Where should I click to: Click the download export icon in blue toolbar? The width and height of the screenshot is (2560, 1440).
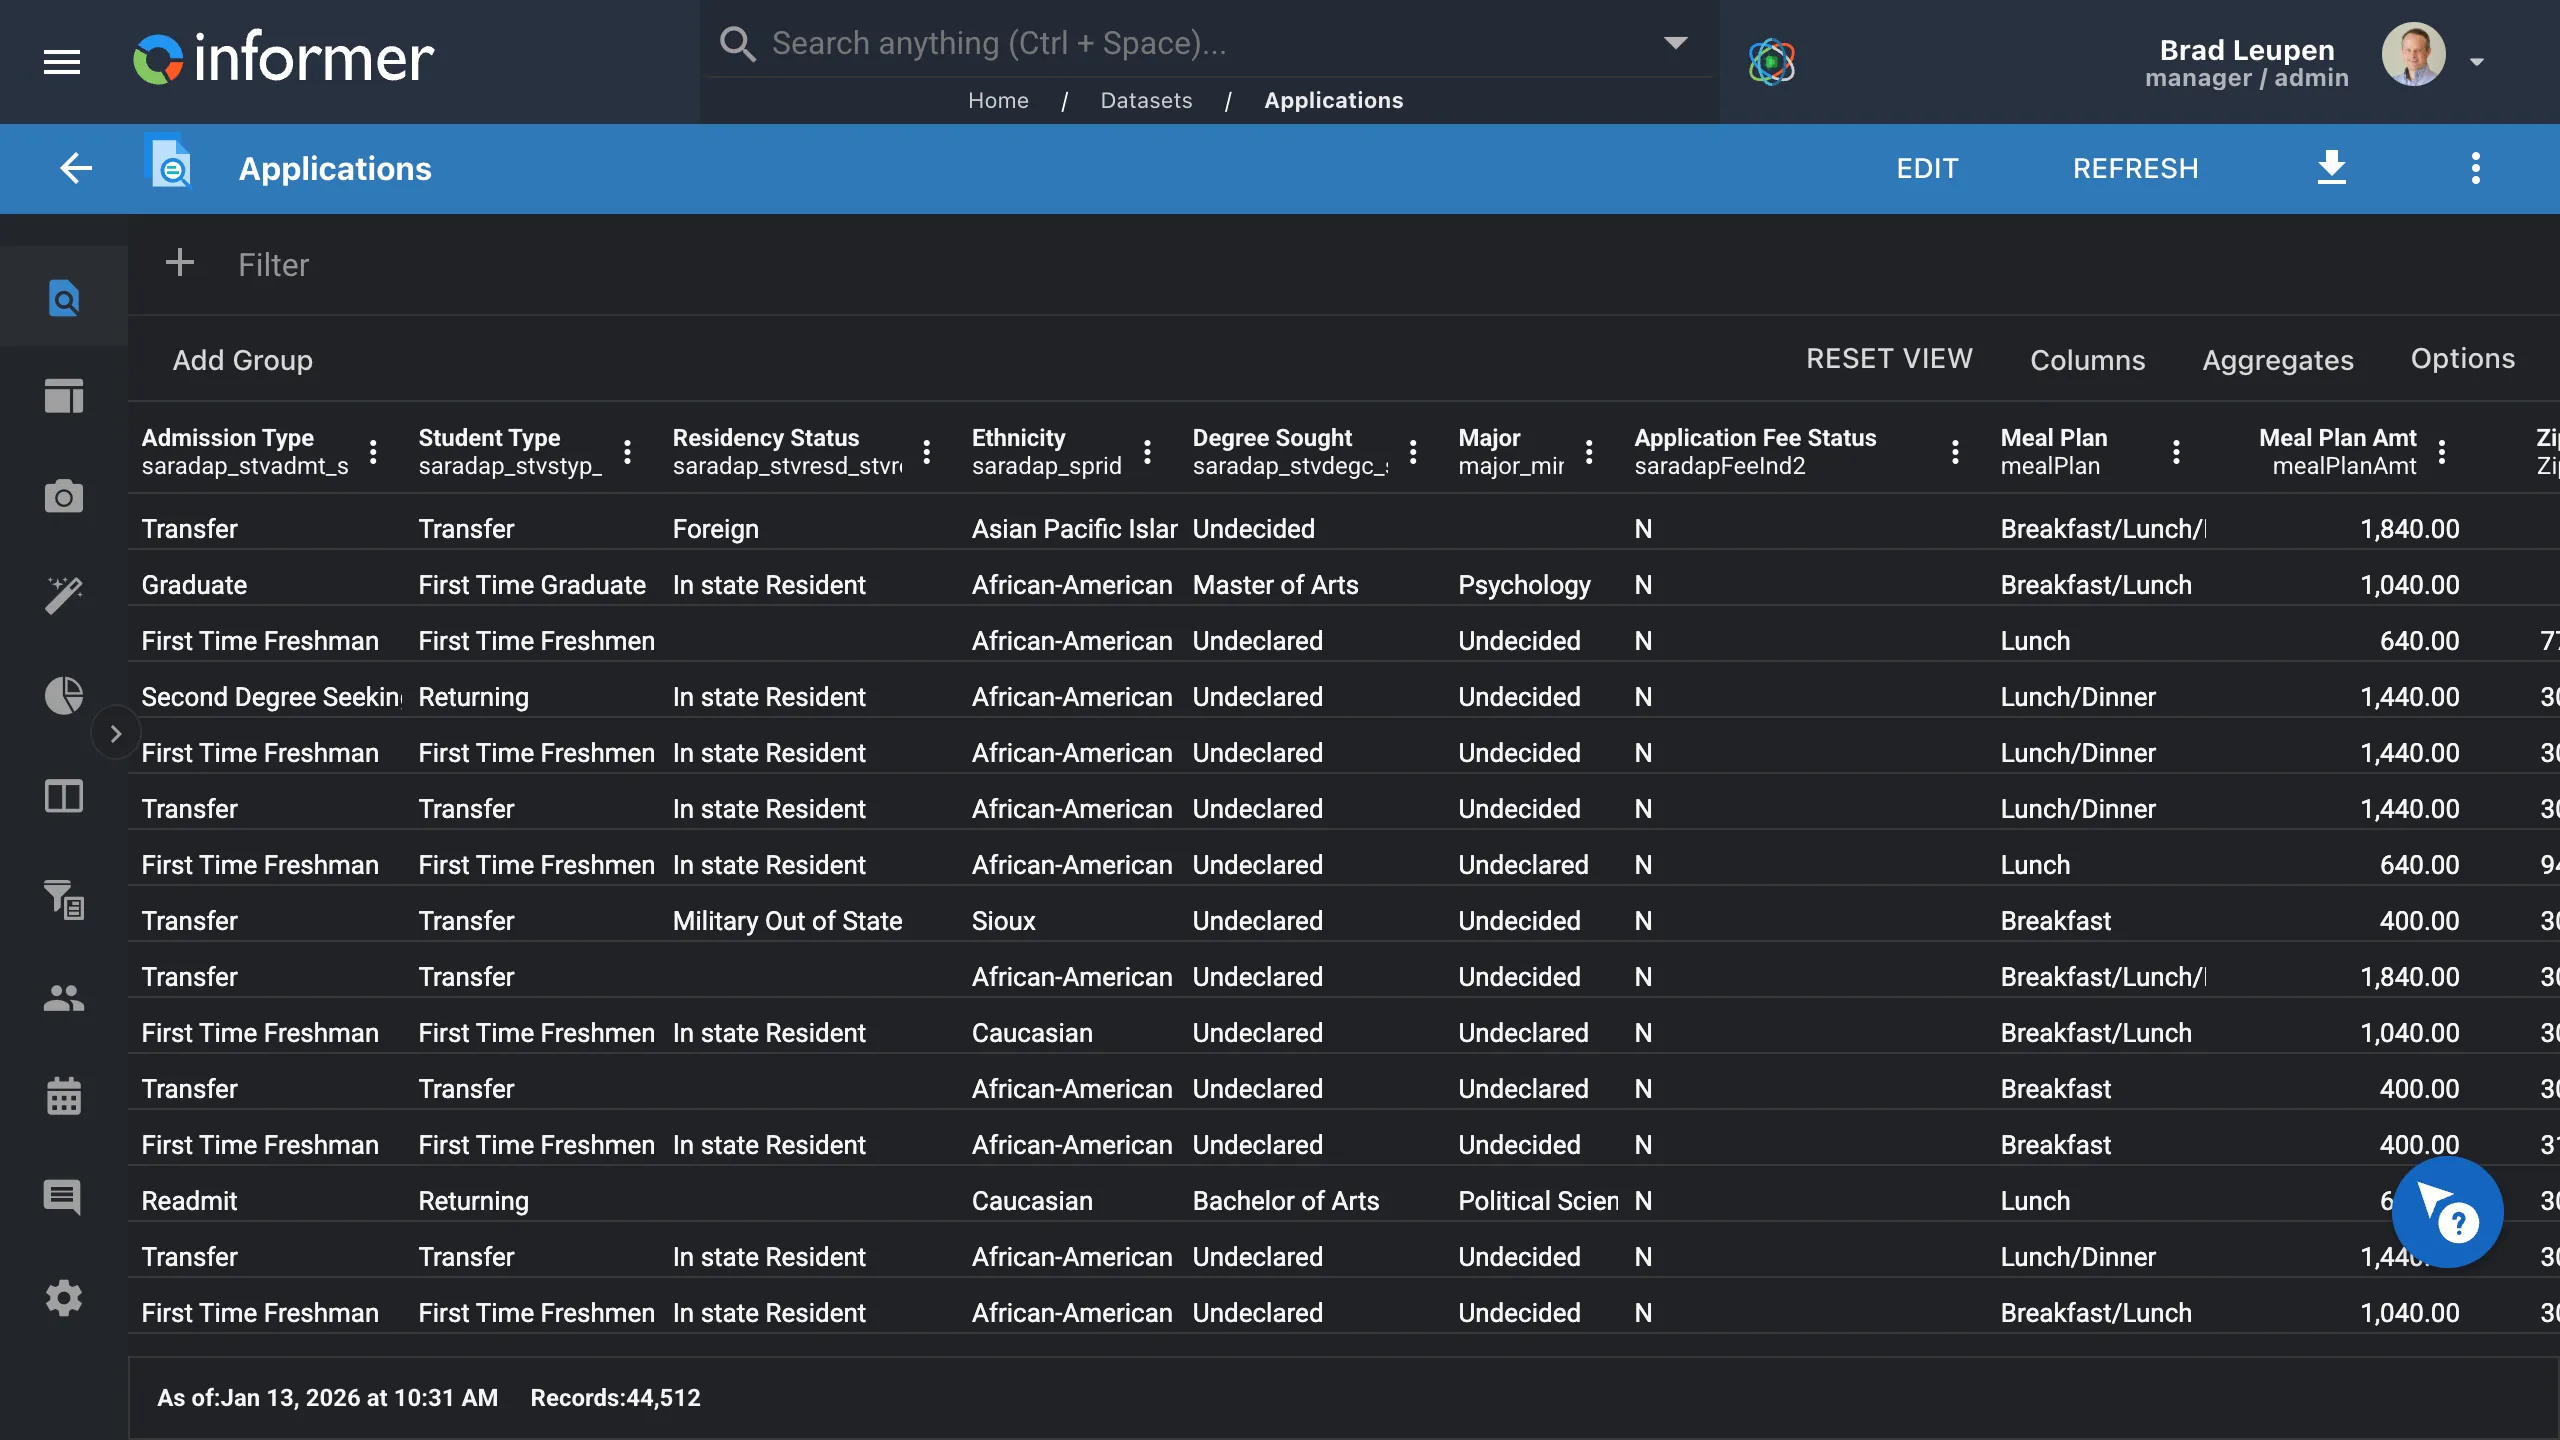click(2333, 168)
